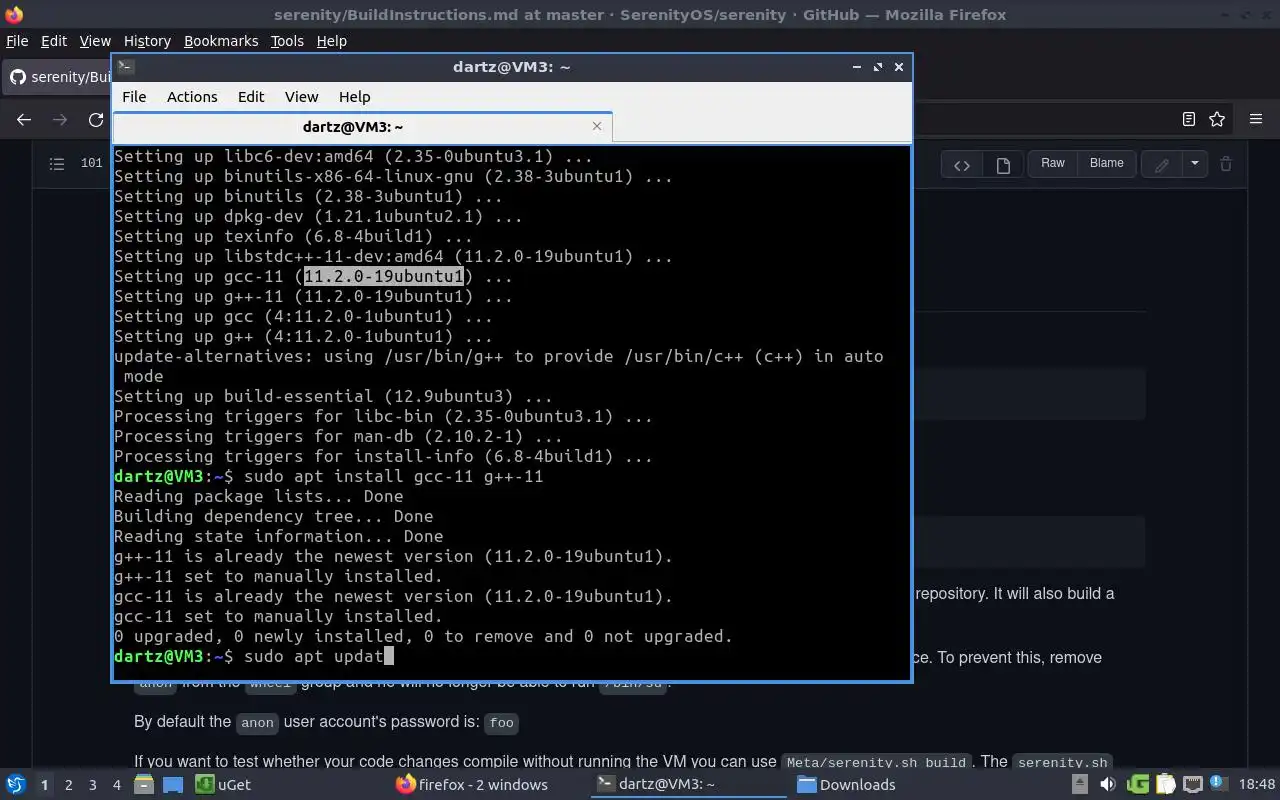Image resolution: width=1280 pixels, height=800 pixels.
Task: Close the dartz@VM3 terminal tab
Action: pyautogui.click(x=597, y=126)
